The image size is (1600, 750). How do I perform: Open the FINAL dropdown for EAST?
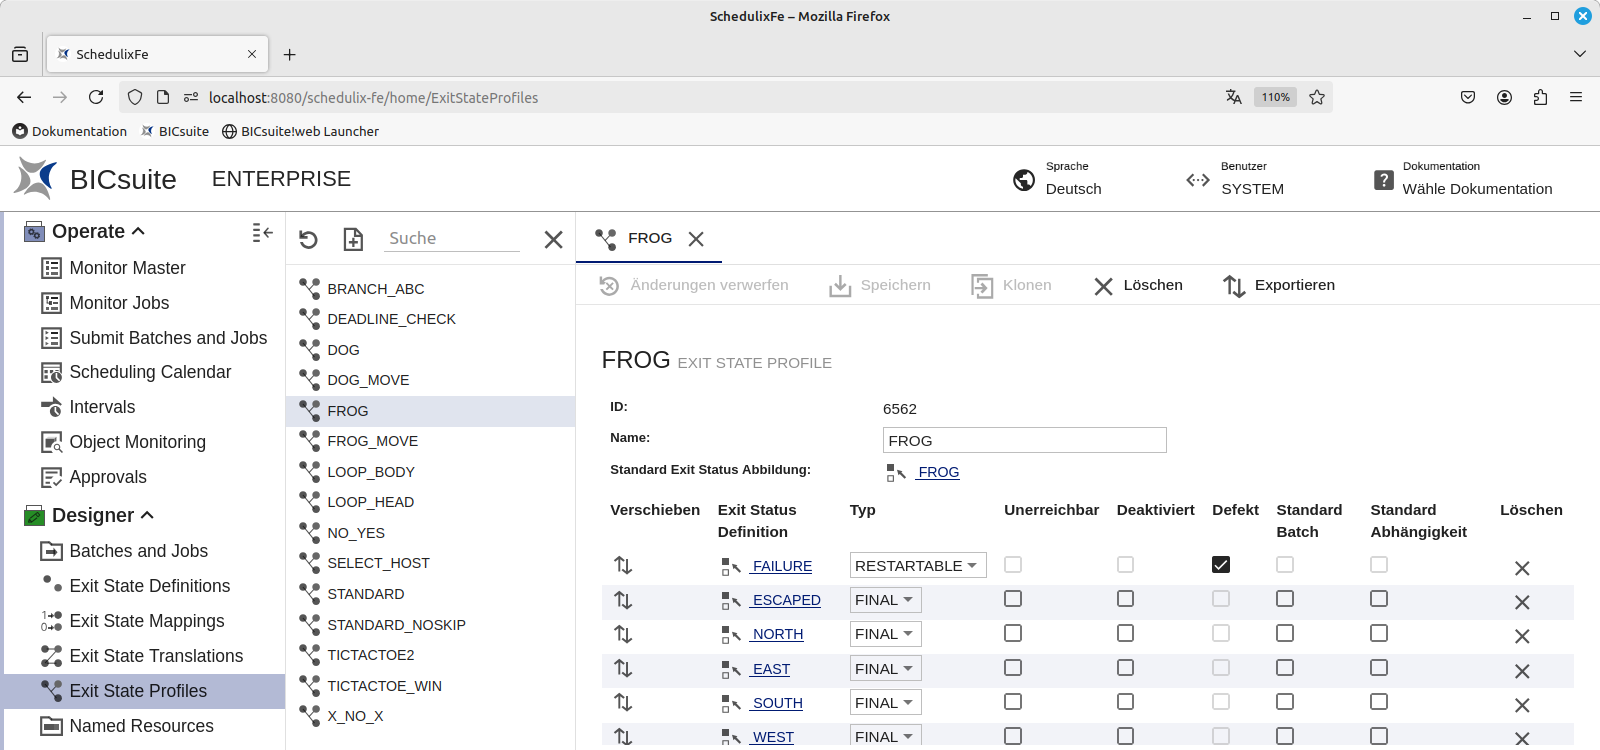pyautogui.click(x=885, y=669)
